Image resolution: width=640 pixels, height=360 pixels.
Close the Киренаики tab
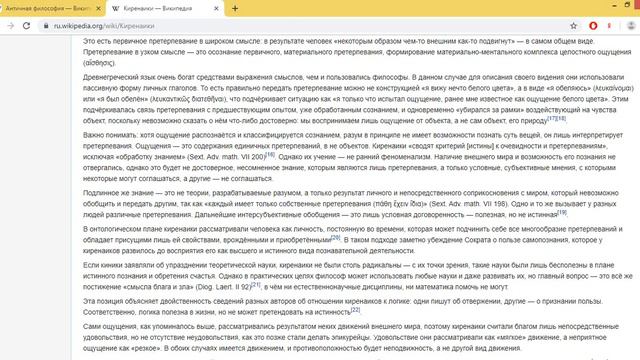pyautogui.click(x=216, y=8)
